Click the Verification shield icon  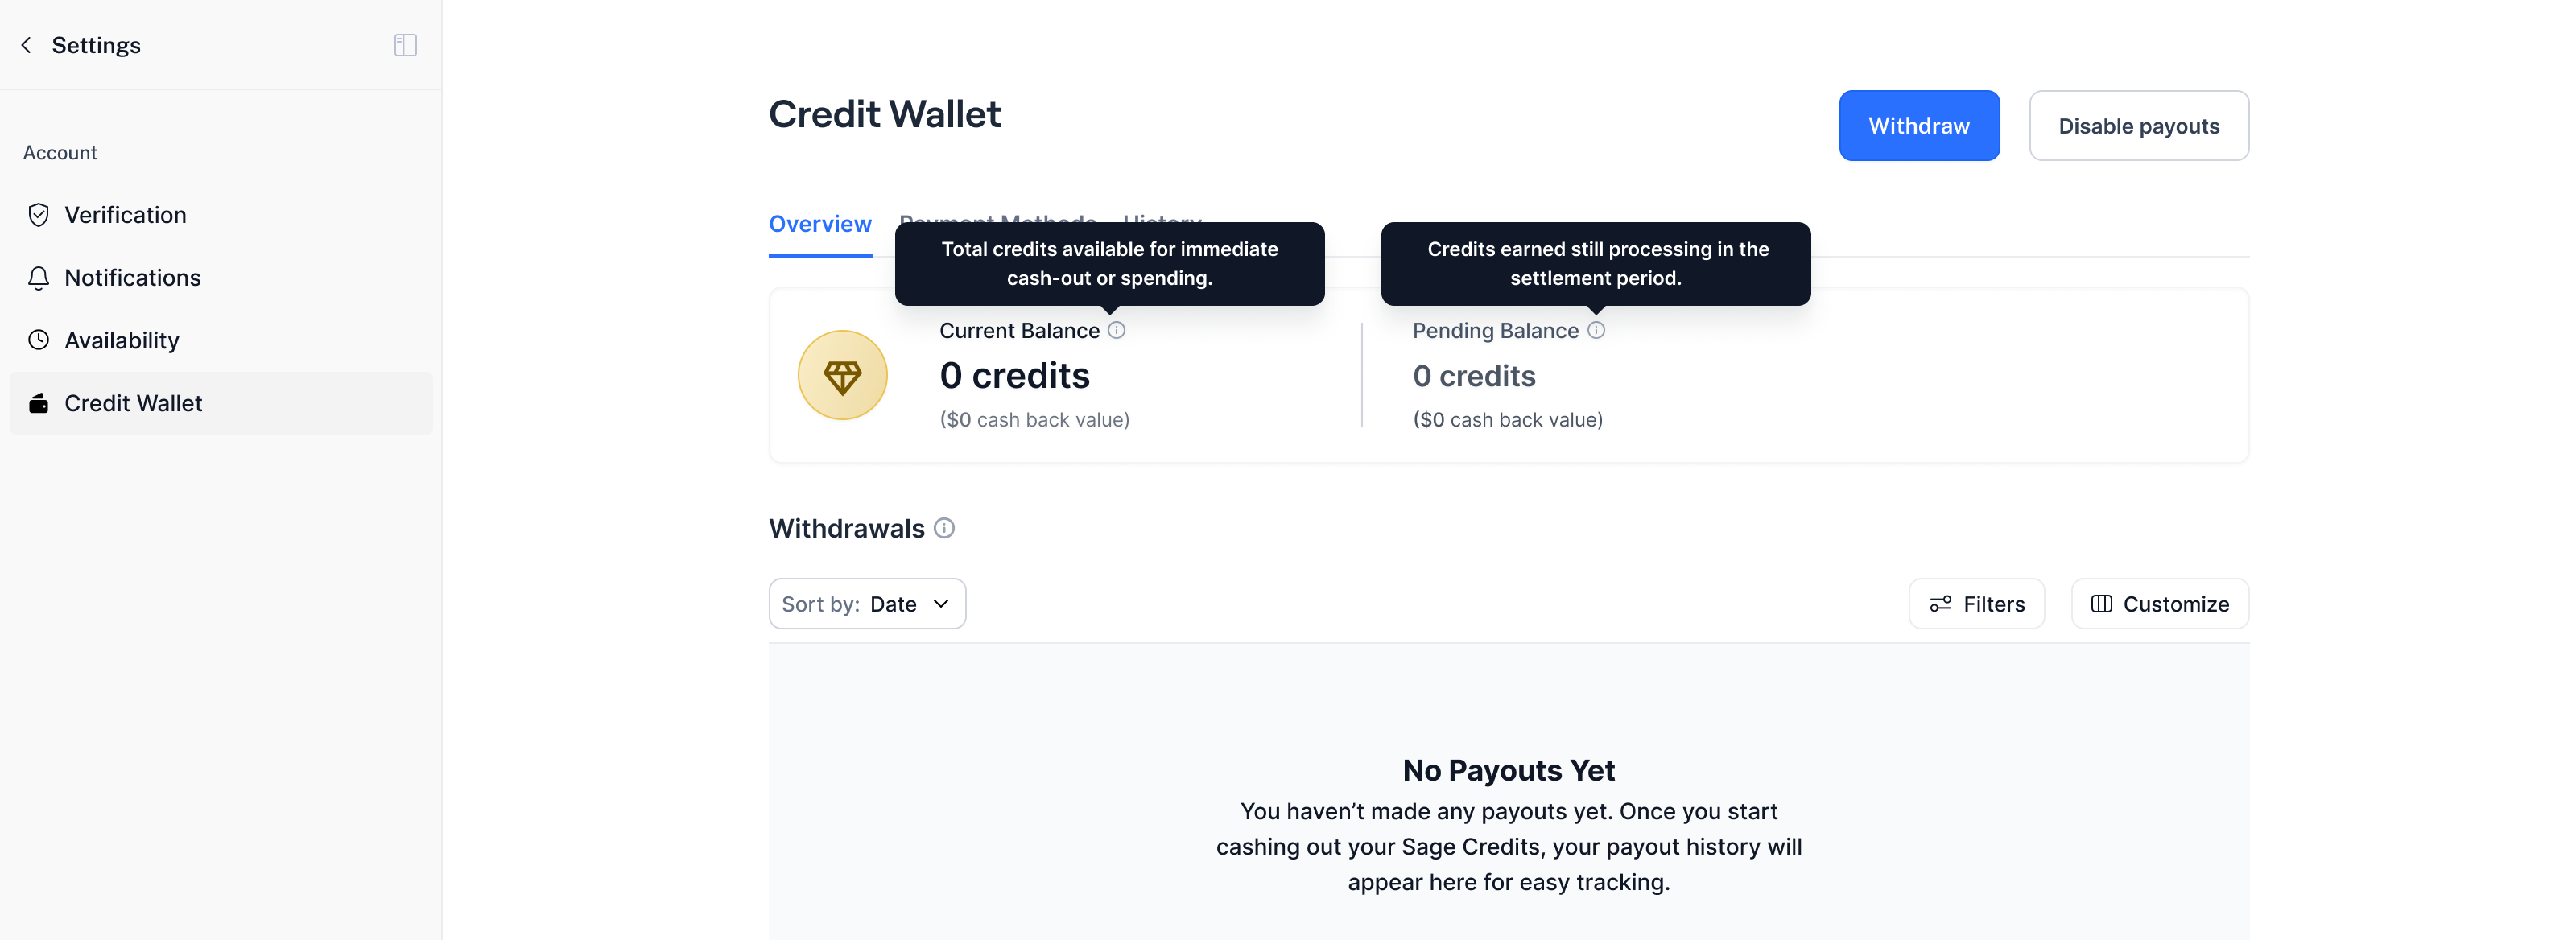pos(39,215)
